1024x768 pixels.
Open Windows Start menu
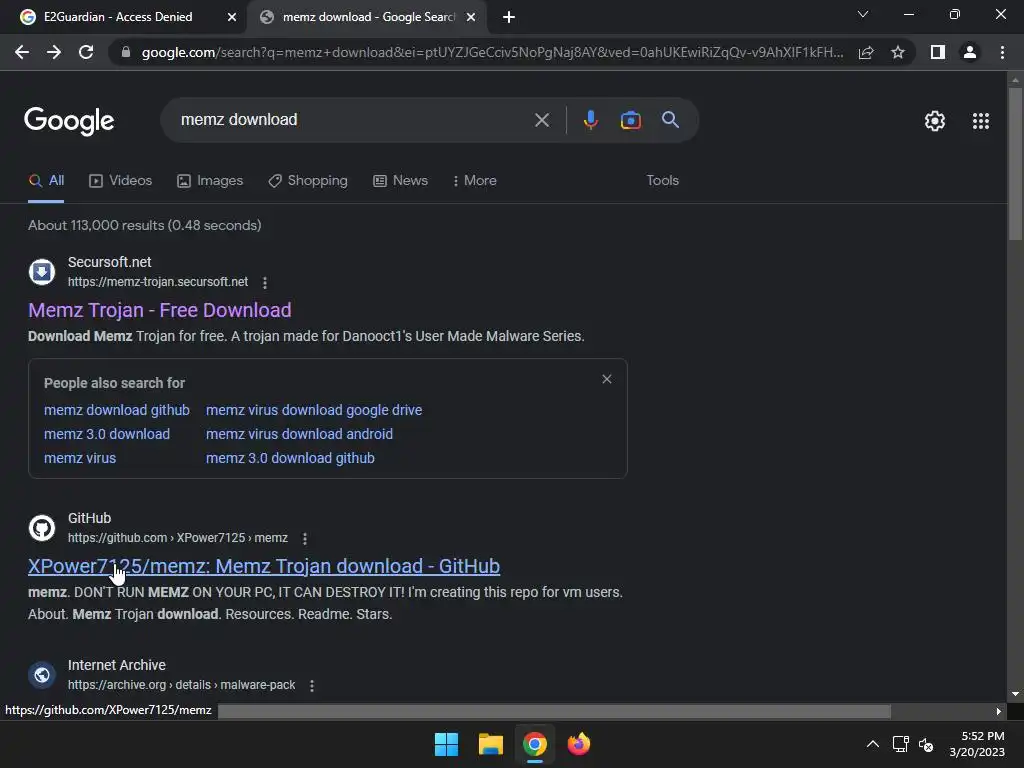pyautogui.click(x=447, y=744)
